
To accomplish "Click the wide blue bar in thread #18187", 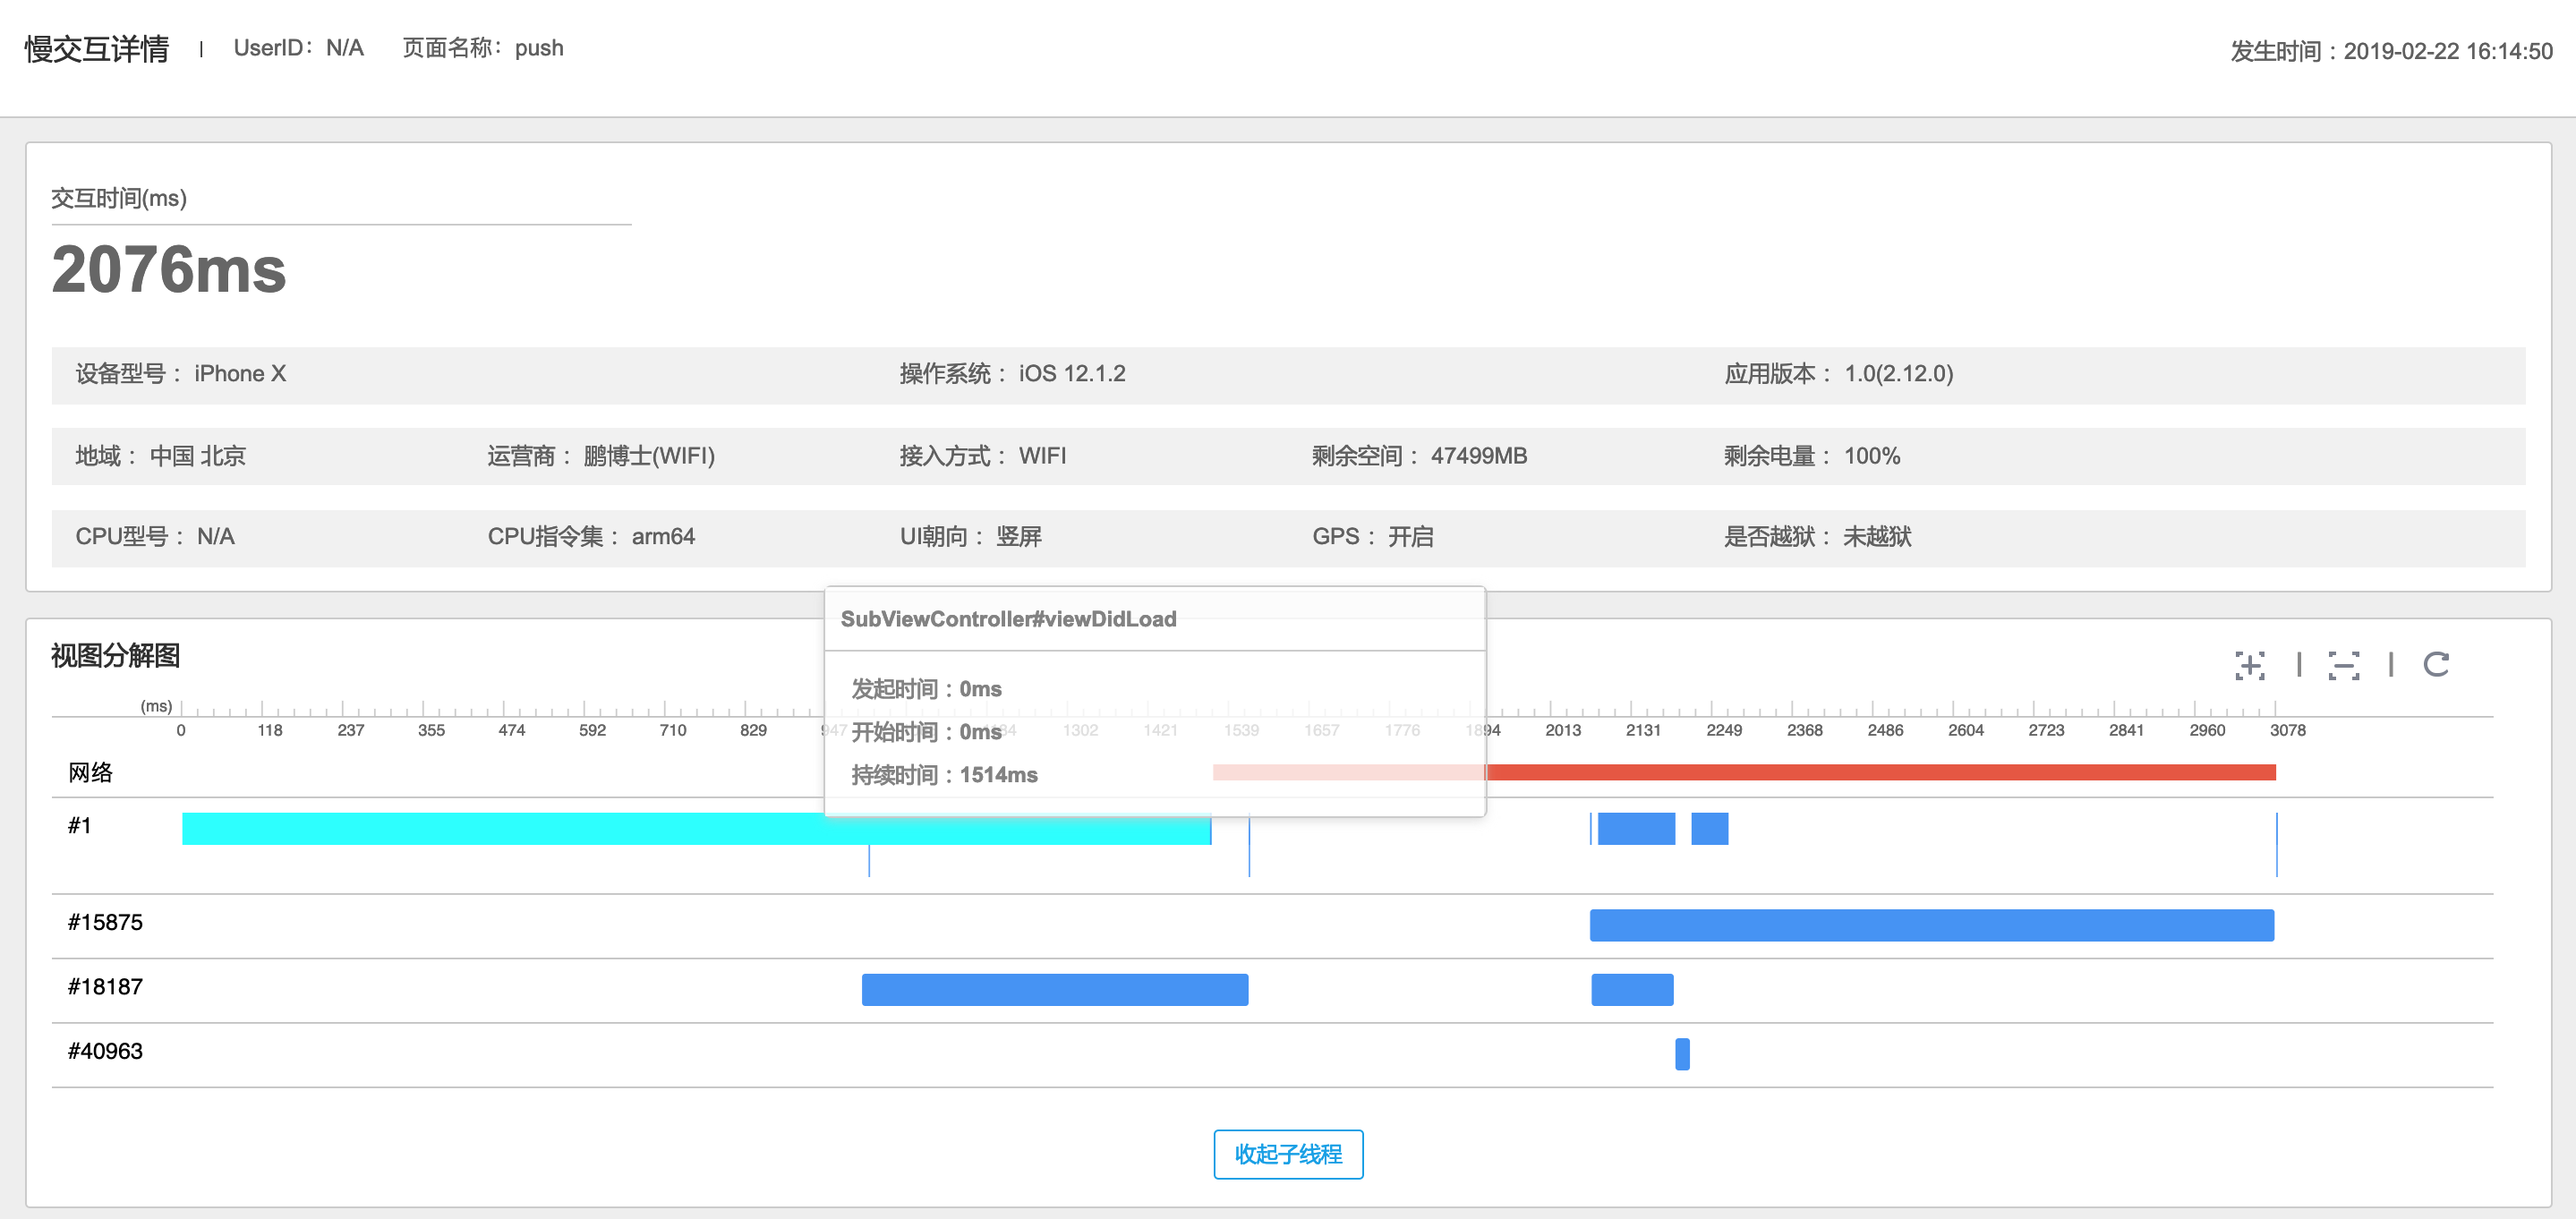I will tap(1055, 990).
